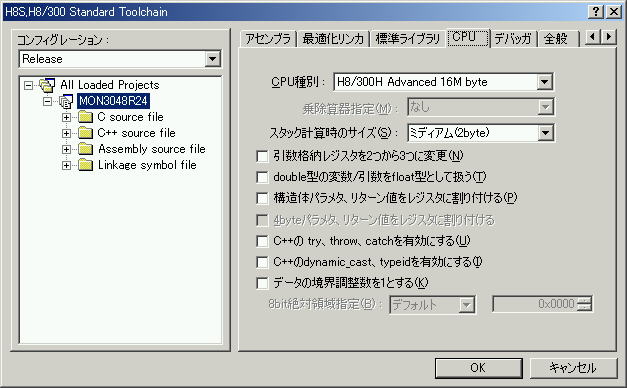Click the All Loaded Projects workspace icon
627x388 pixels.
tap(47, 85)
